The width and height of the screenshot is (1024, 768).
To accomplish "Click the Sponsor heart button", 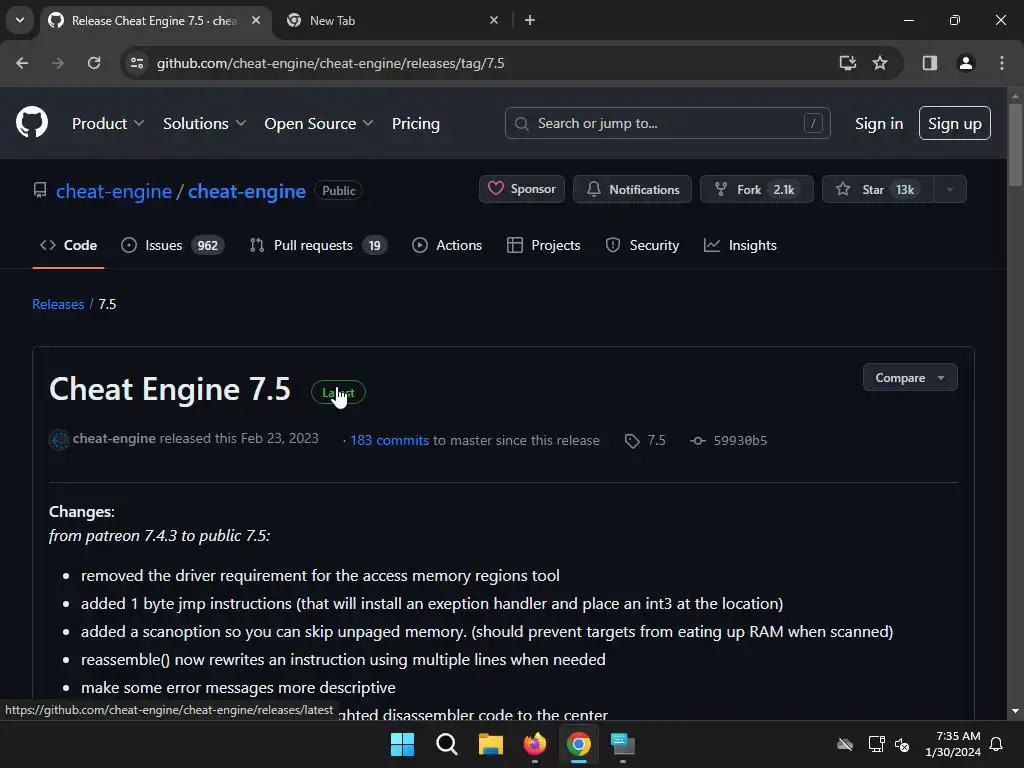I will pyautogui.click(x=522, y=189).
